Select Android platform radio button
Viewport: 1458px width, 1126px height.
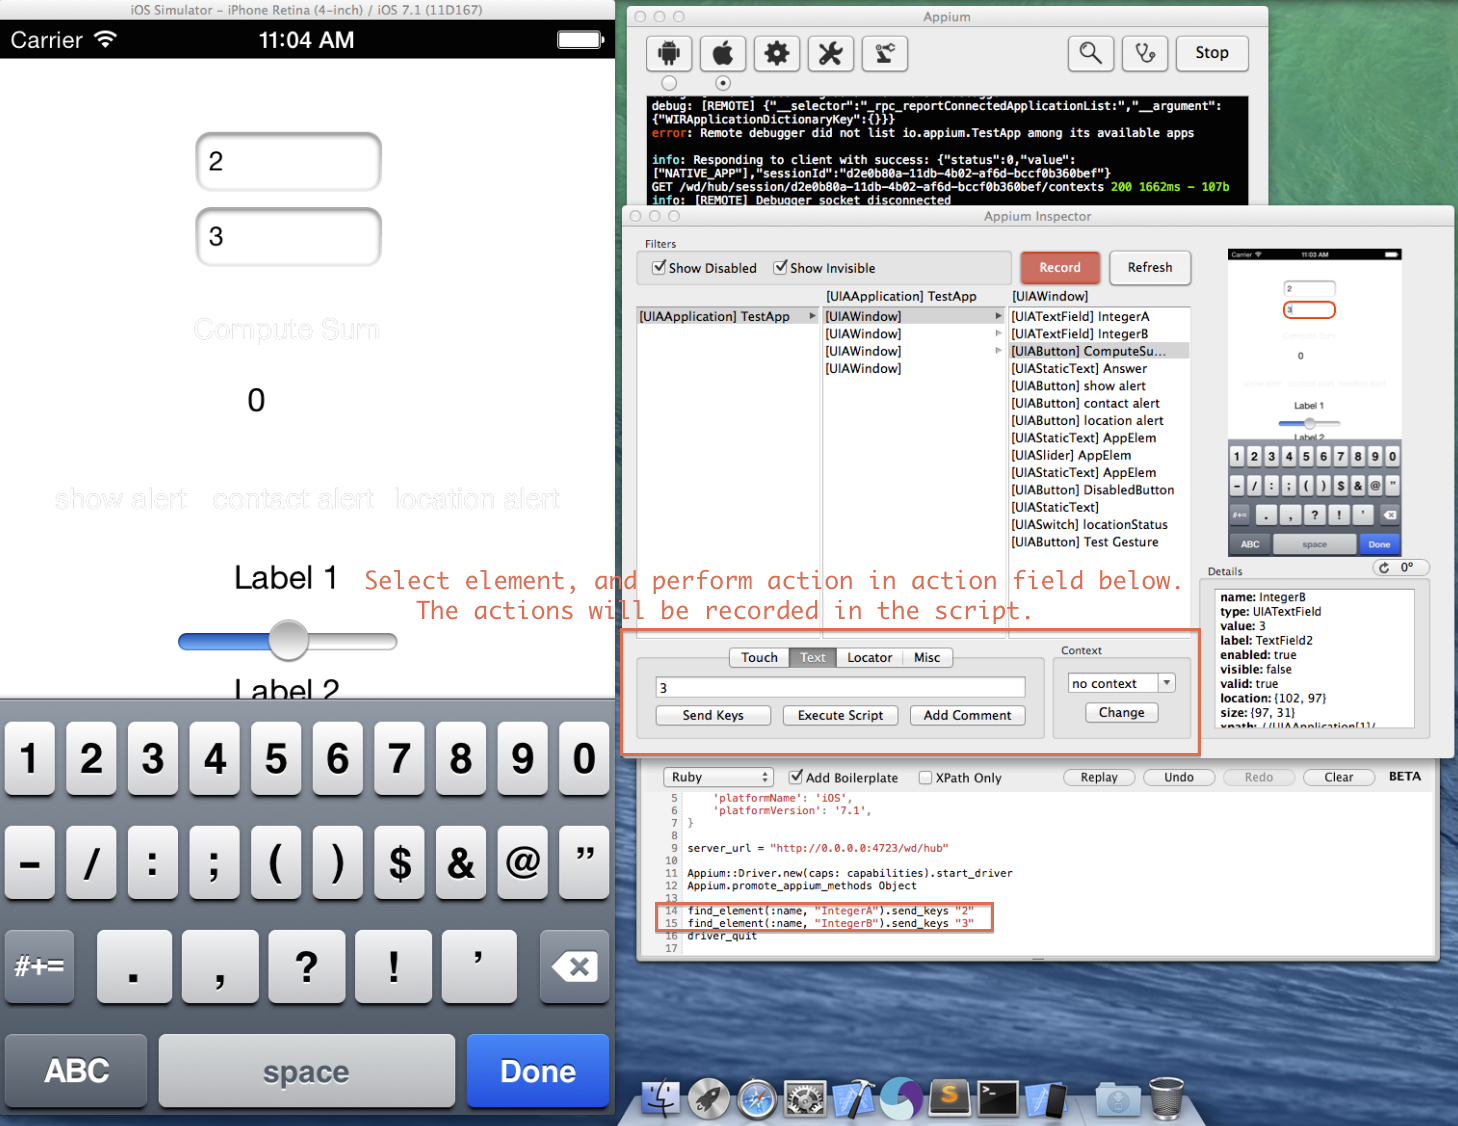pos(669,83)
